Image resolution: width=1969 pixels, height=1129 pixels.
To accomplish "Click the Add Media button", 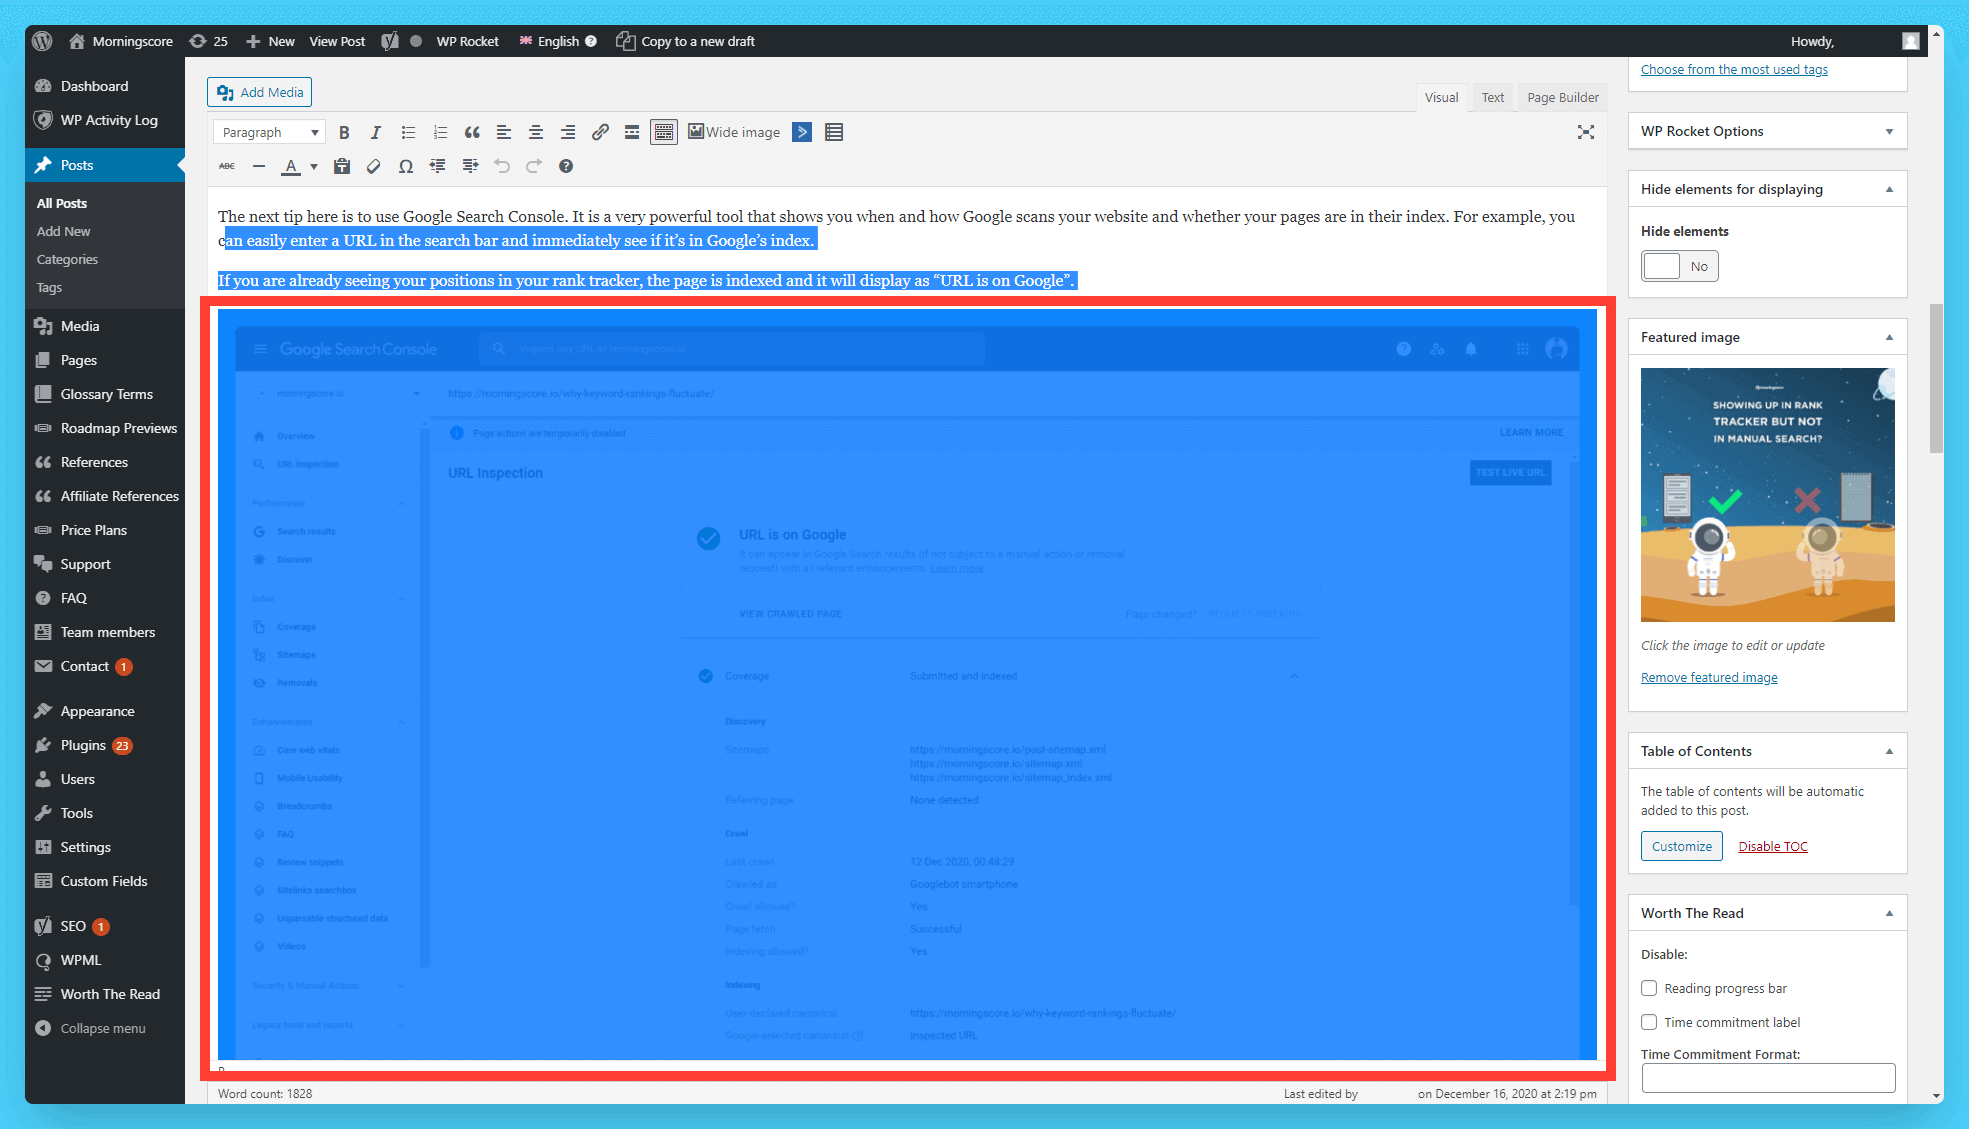I will point(260,92).
